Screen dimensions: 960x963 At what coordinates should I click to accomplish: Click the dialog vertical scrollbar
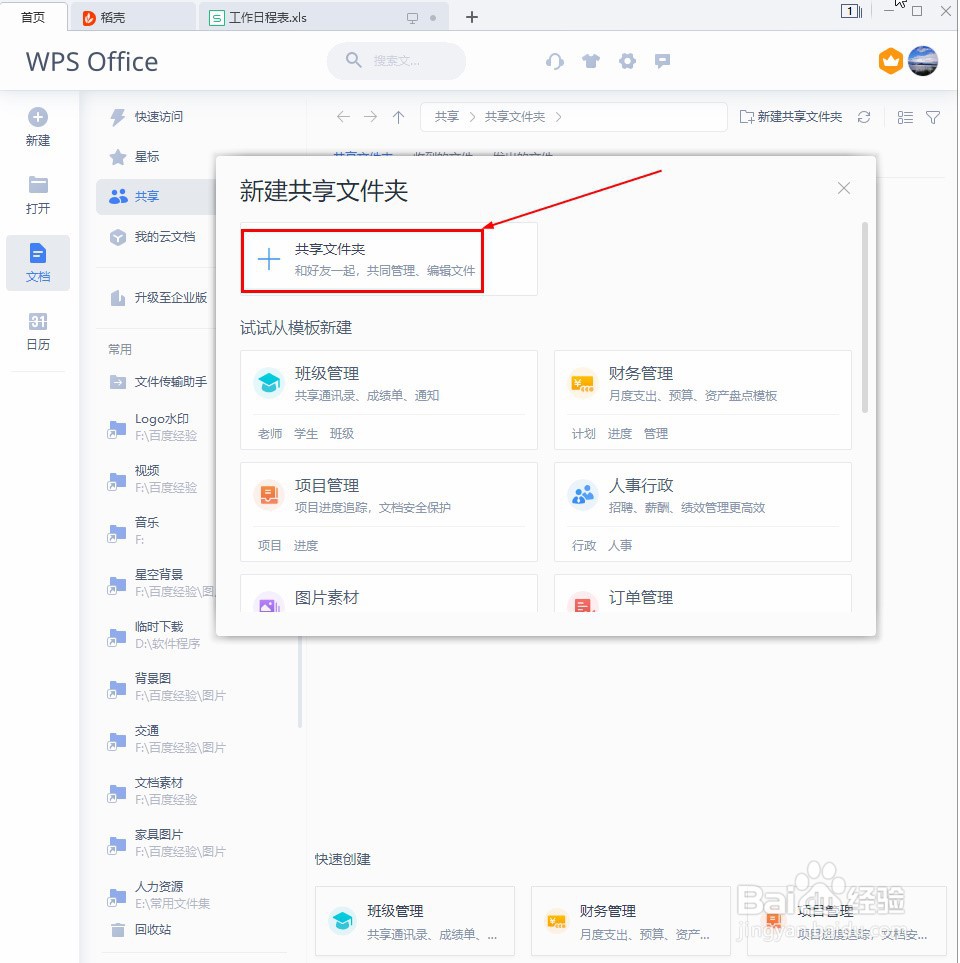(865, 317)
